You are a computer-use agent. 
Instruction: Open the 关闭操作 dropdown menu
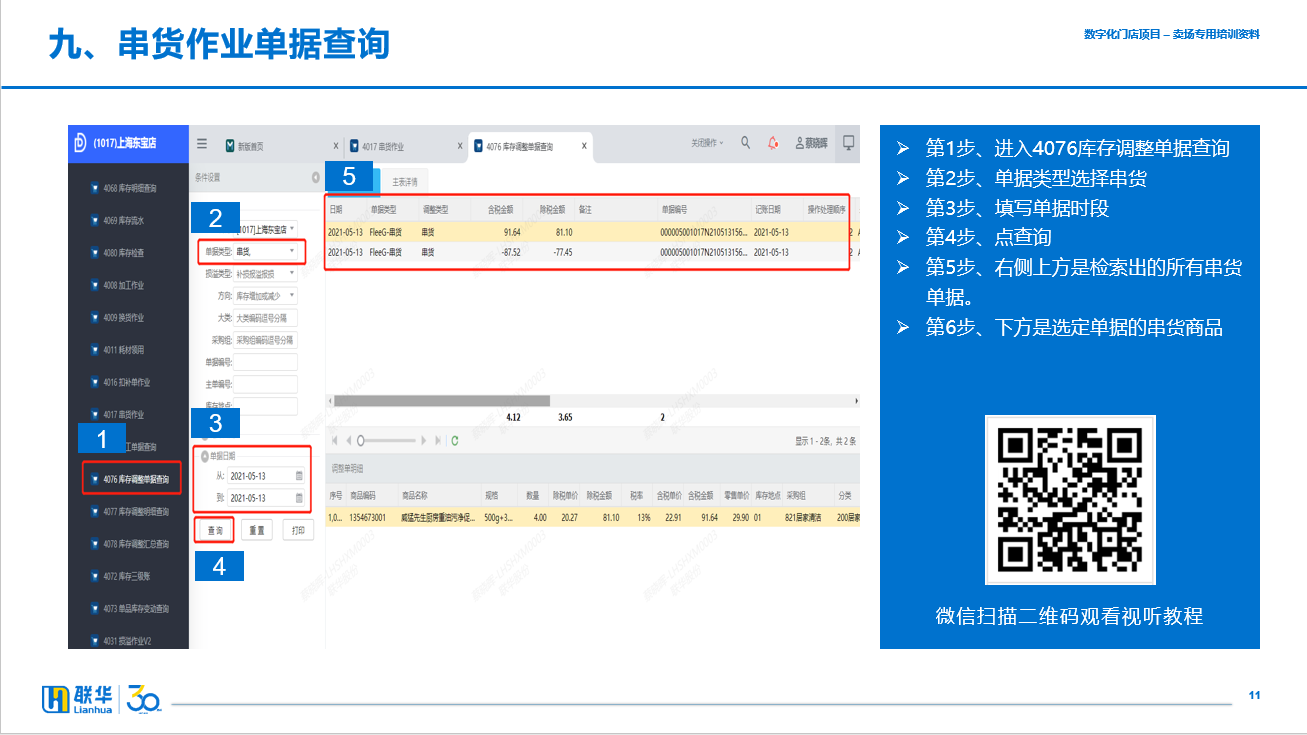tap(707, 143)
